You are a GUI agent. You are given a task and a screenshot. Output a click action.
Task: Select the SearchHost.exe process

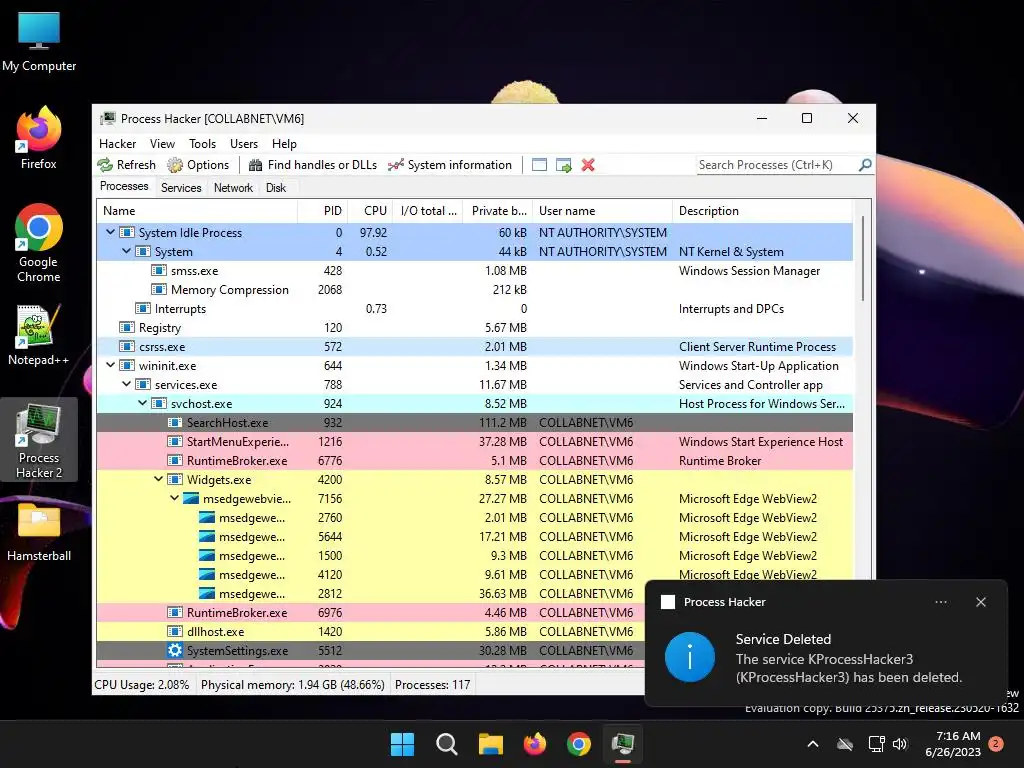475,423
